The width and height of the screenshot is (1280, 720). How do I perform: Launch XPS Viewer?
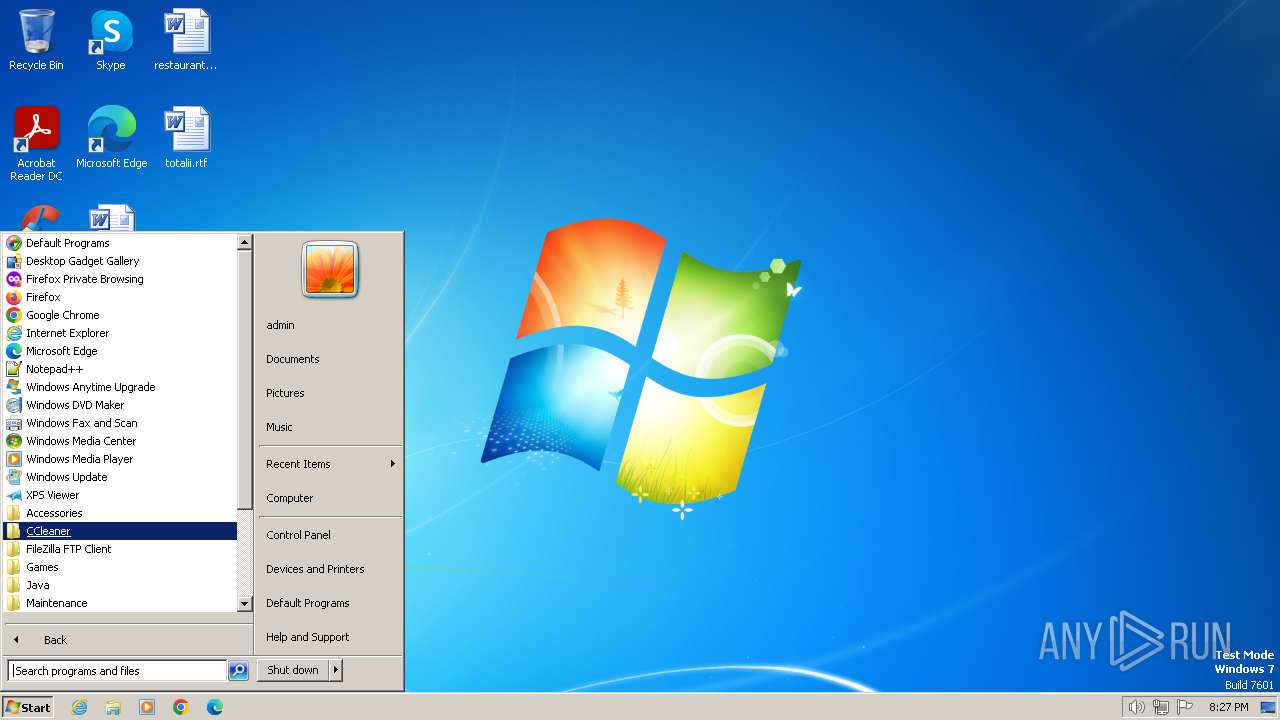[x=120, y=495]
